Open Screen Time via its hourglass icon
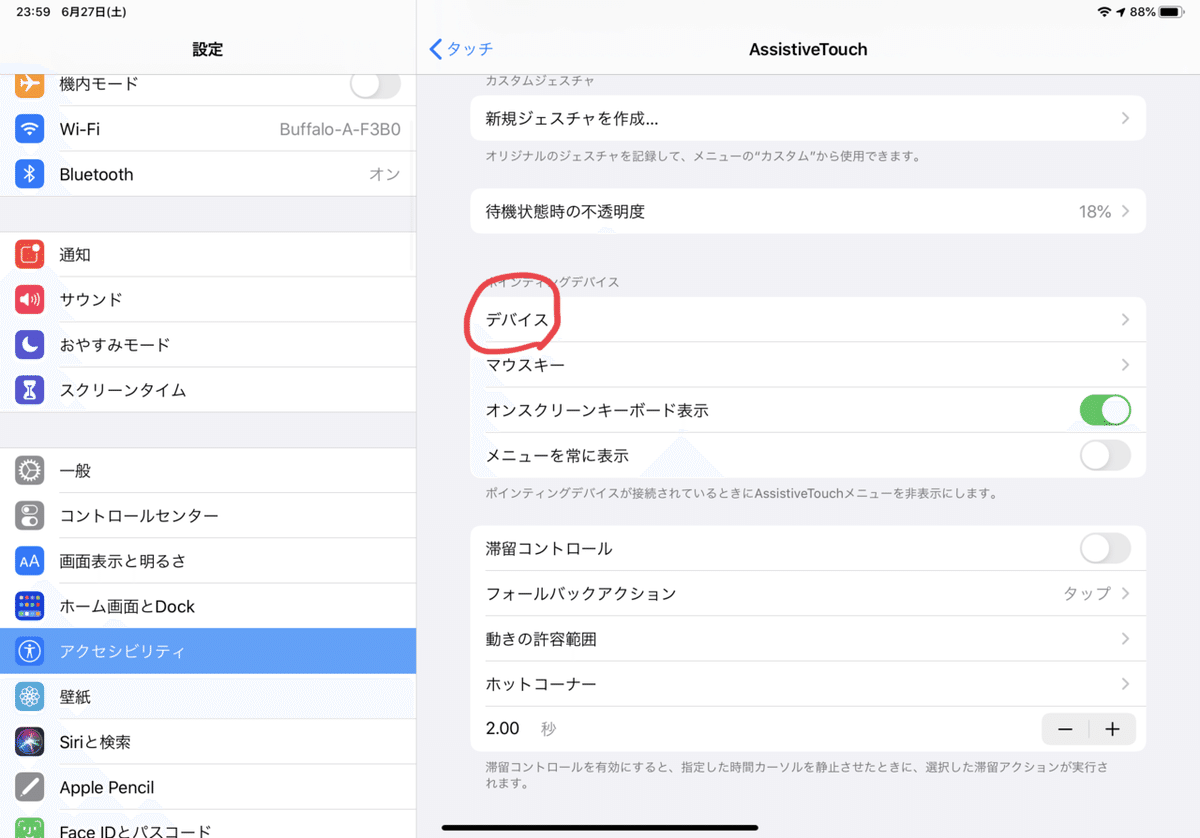This screenshot has height=838, width=1200. coord(29,389)
